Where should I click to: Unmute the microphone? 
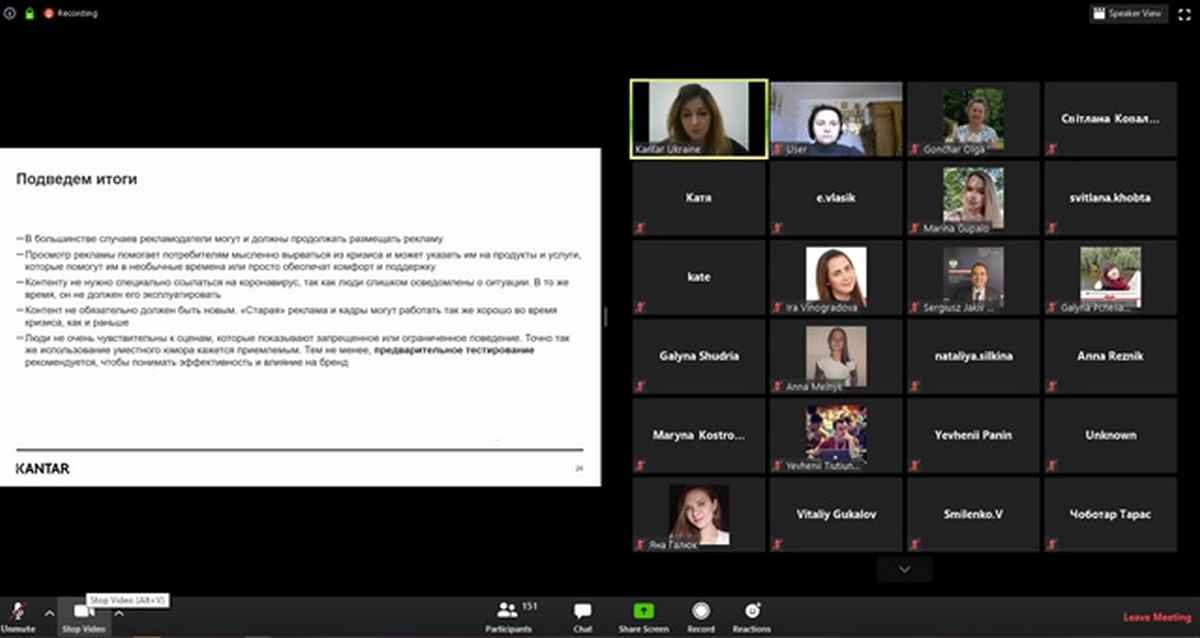click(x=17, y=613)
